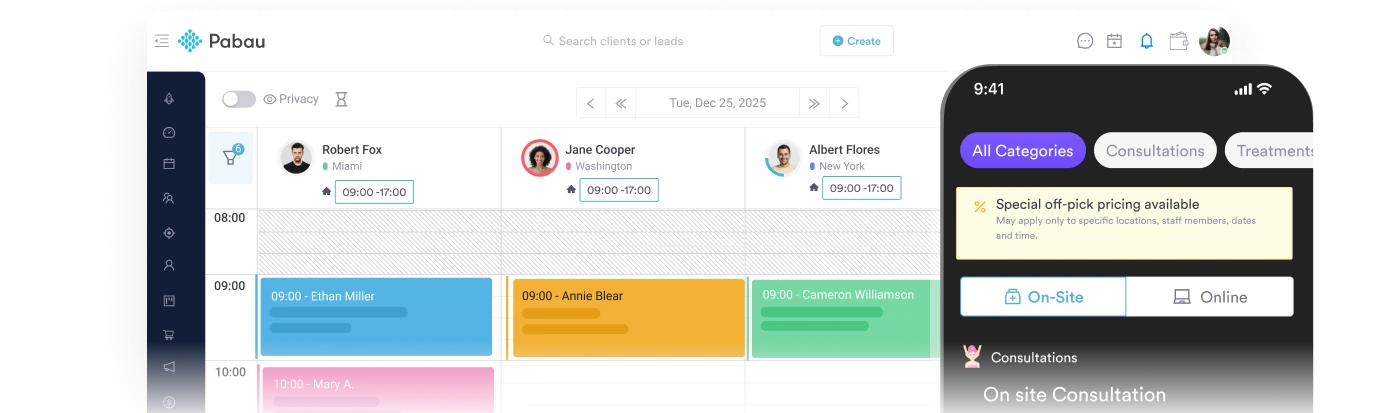
Task: Open the calendar filter funnel icon
Action: 231,159
